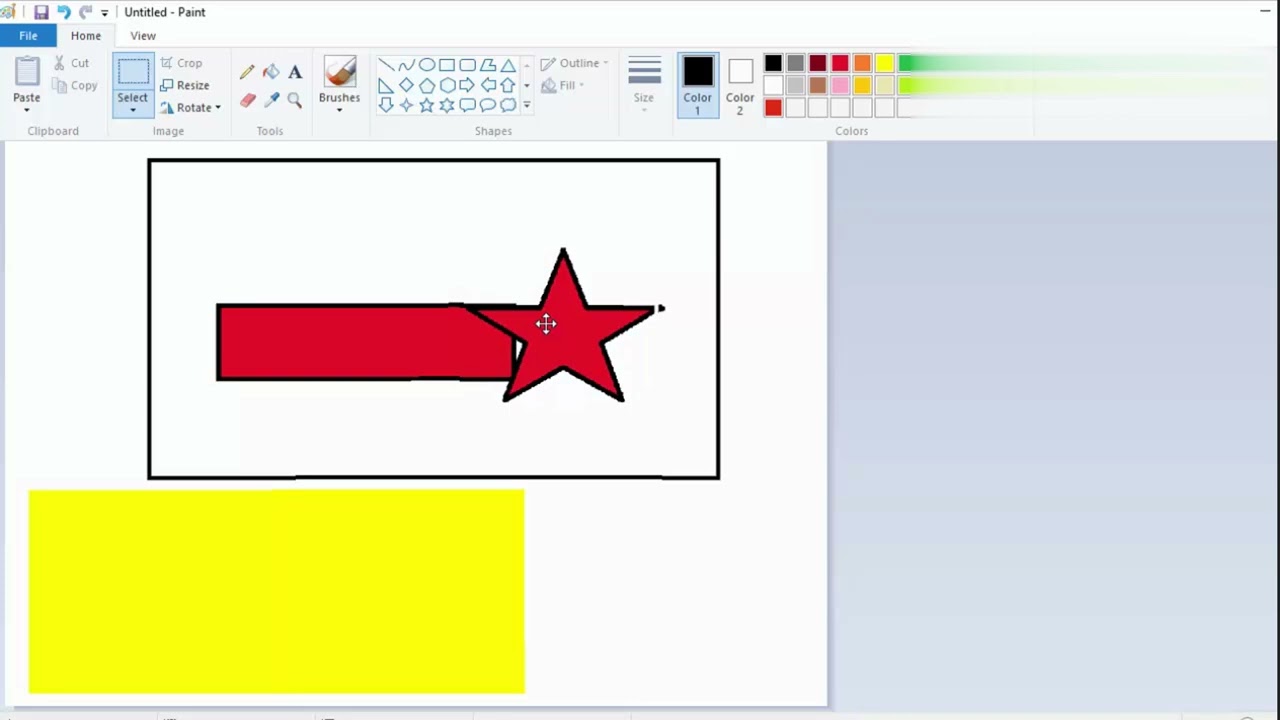The image size is (1280, 720).
Task: Select the Six-point star shape
Action: point(447,105)
